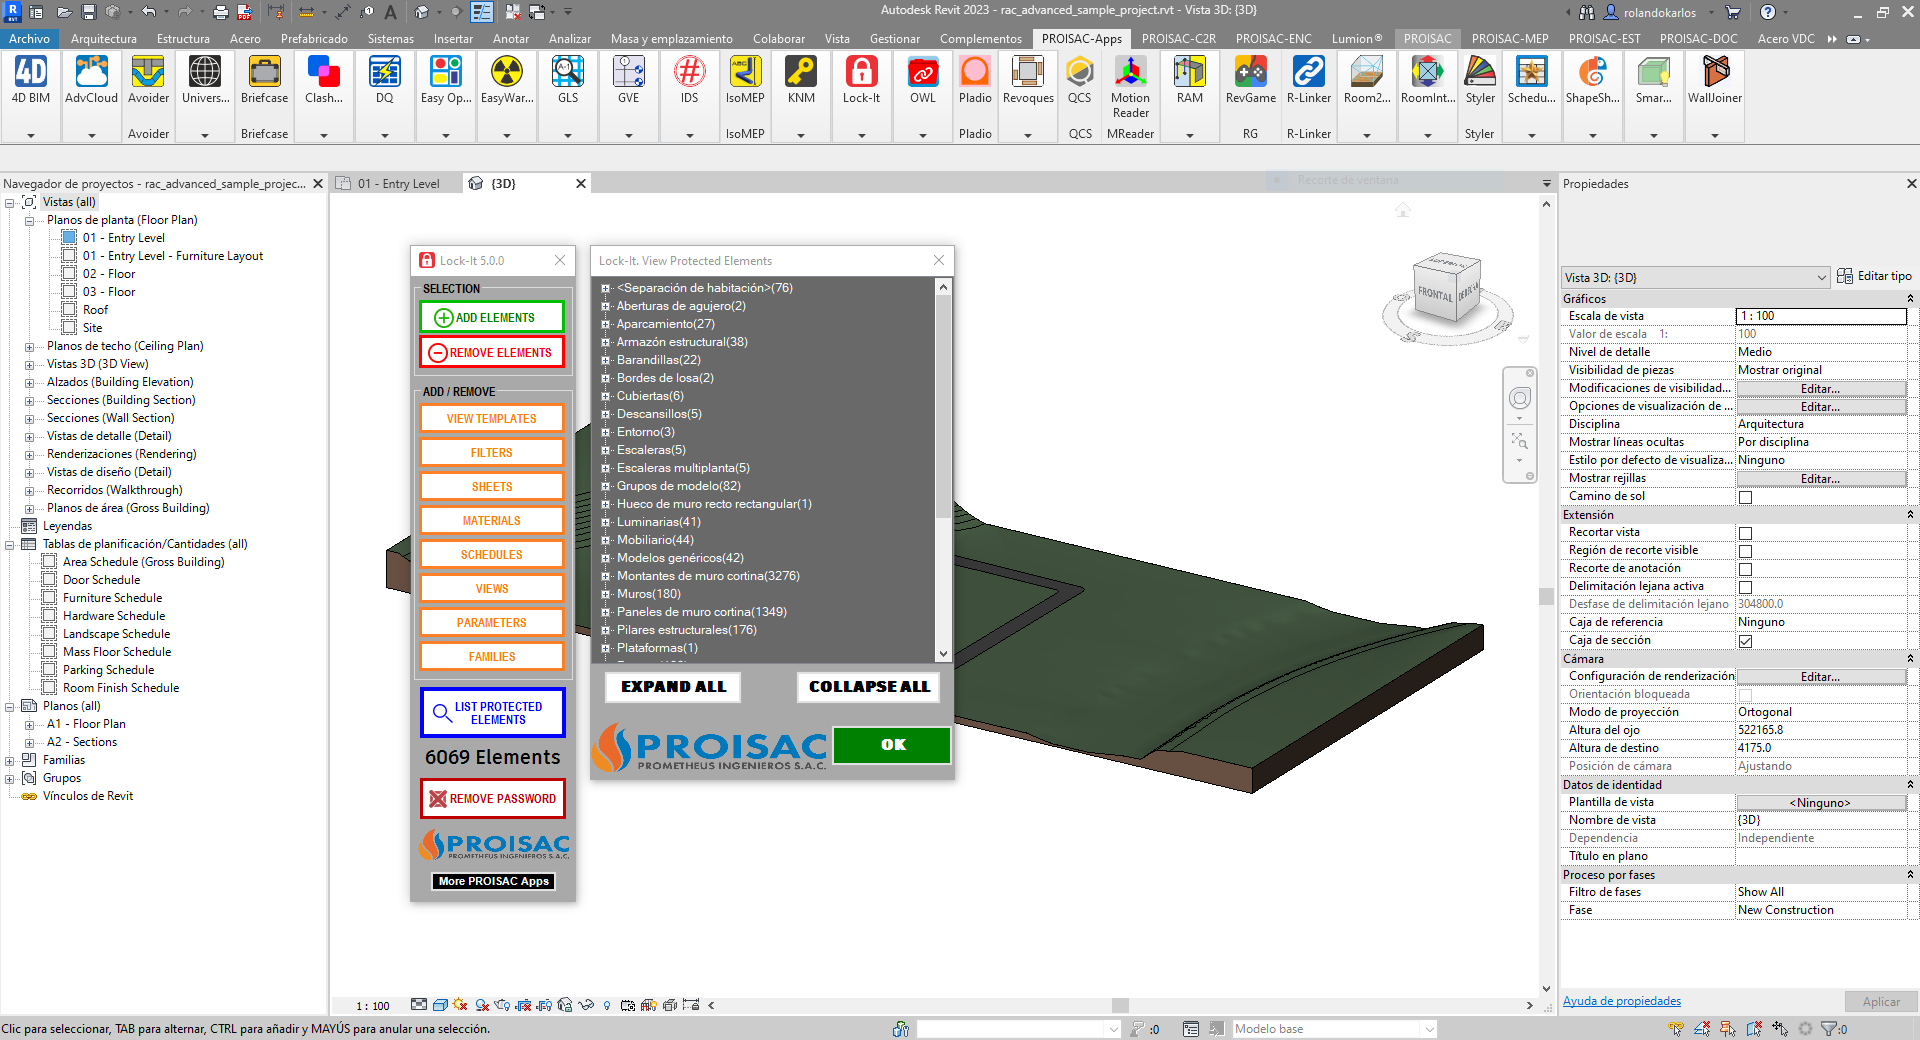
Task: Toggle the Camino de sol checkbox
Action: pos(1745,497)
